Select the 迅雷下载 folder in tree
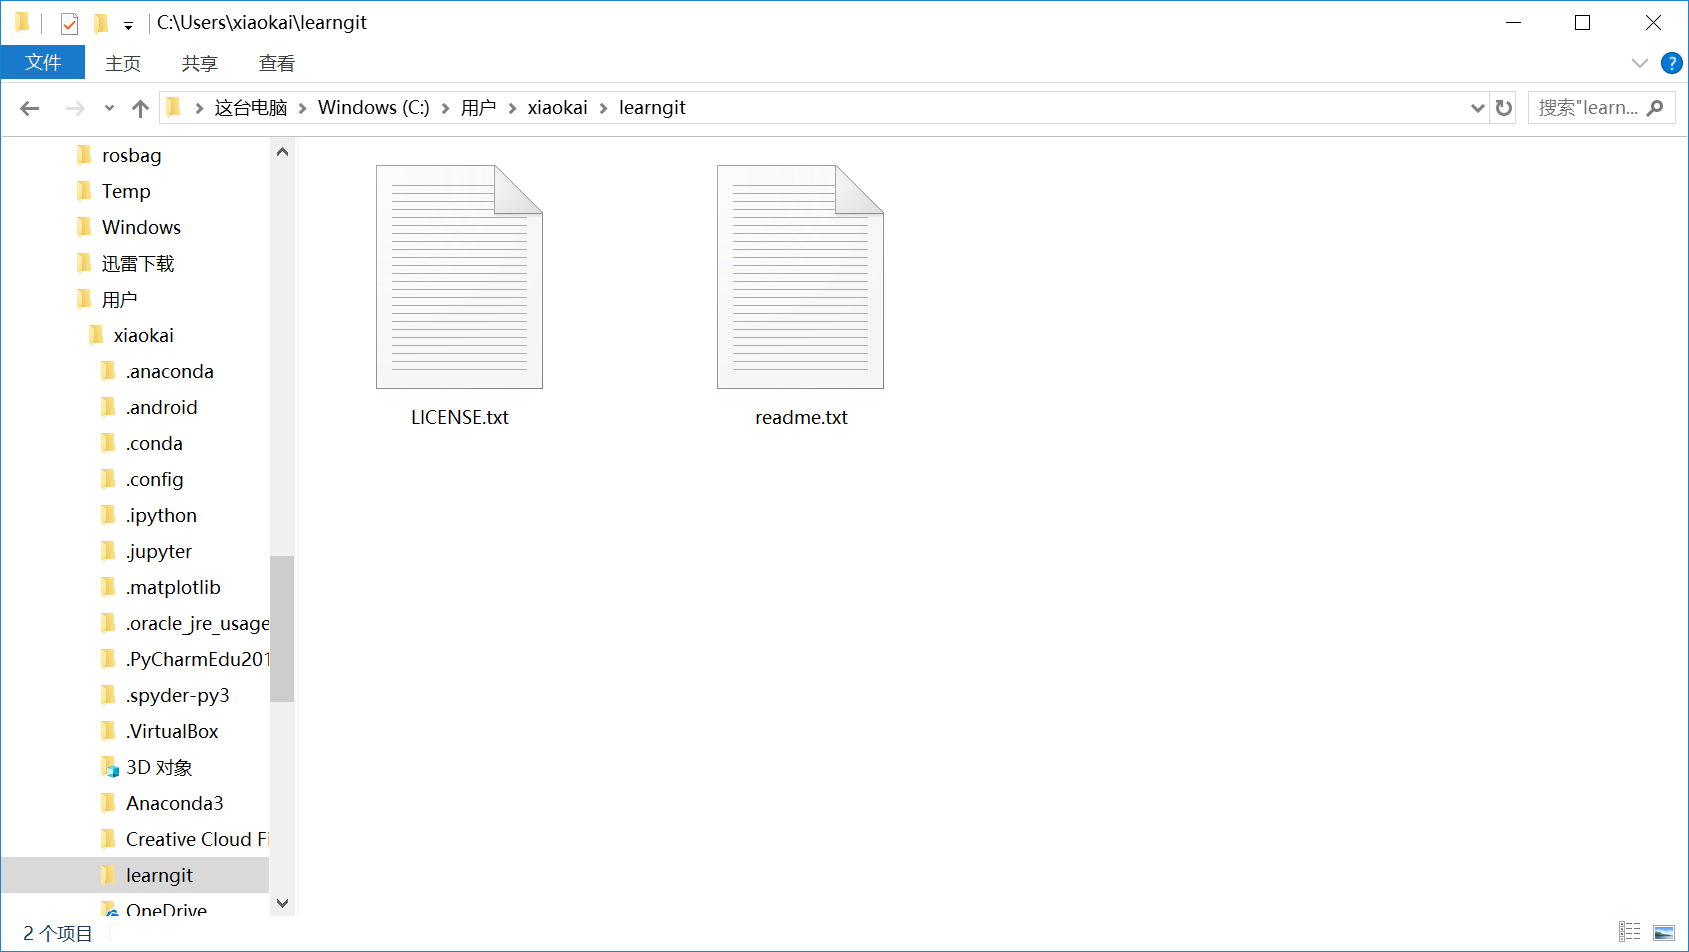Screen dimensions: 1689x952 tap(138, 263)
